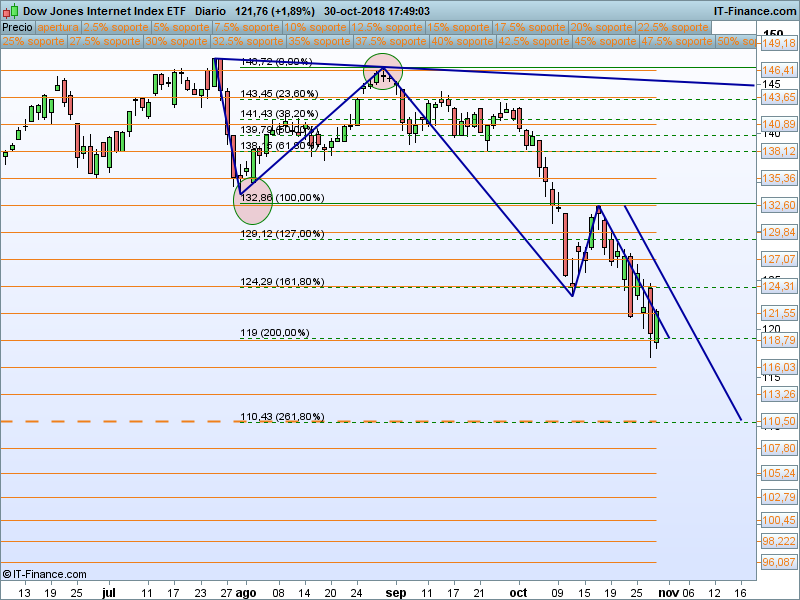Open the 37.5% soporte indicator label

coord(390,41)
